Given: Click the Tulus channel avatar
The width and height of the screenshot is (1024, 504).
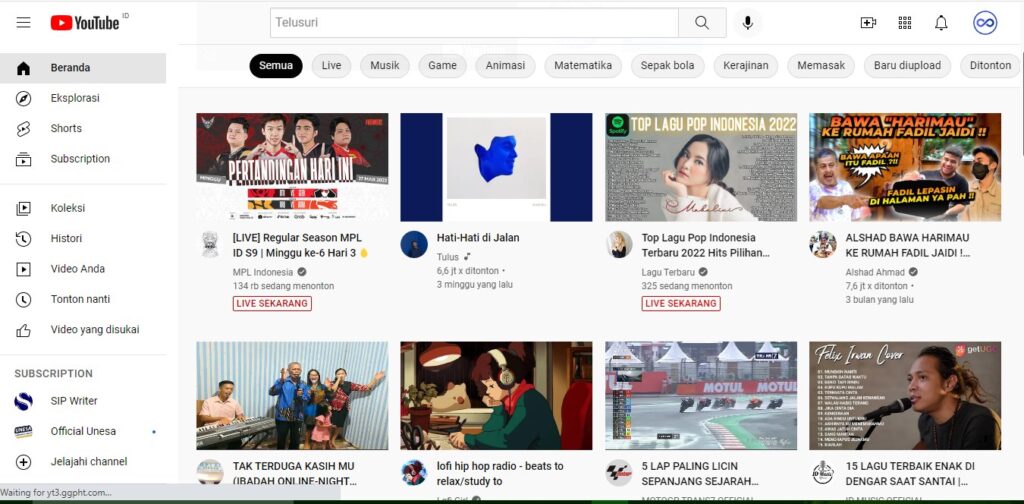Looking at the screenshot, I should 414,244.
